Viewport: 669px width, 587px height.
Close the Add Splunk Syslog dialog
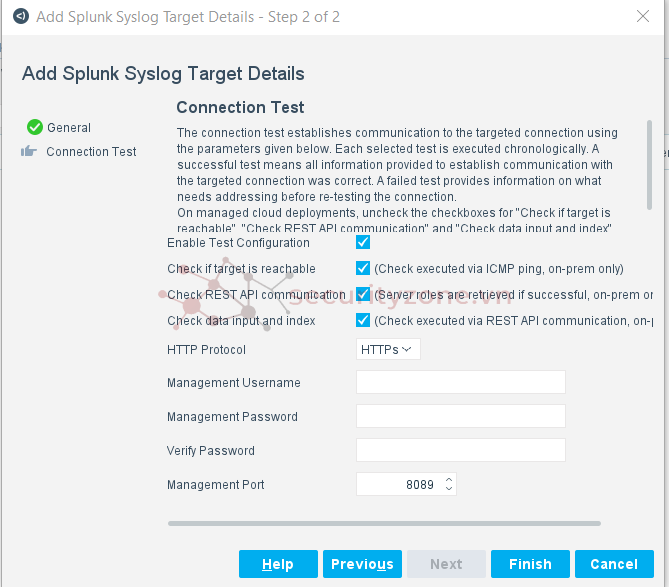point(643,16)
